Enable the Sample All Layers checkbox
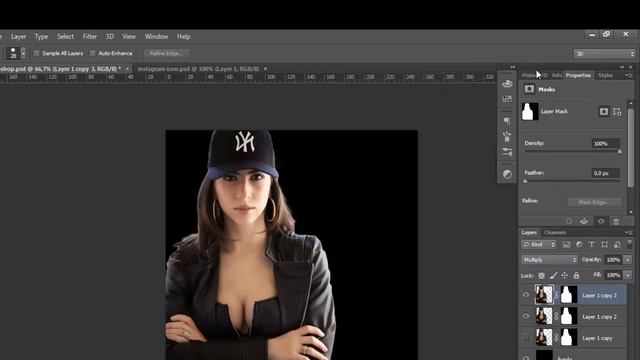Viewport: 640px width, 360px height. [x=36, y=53]
